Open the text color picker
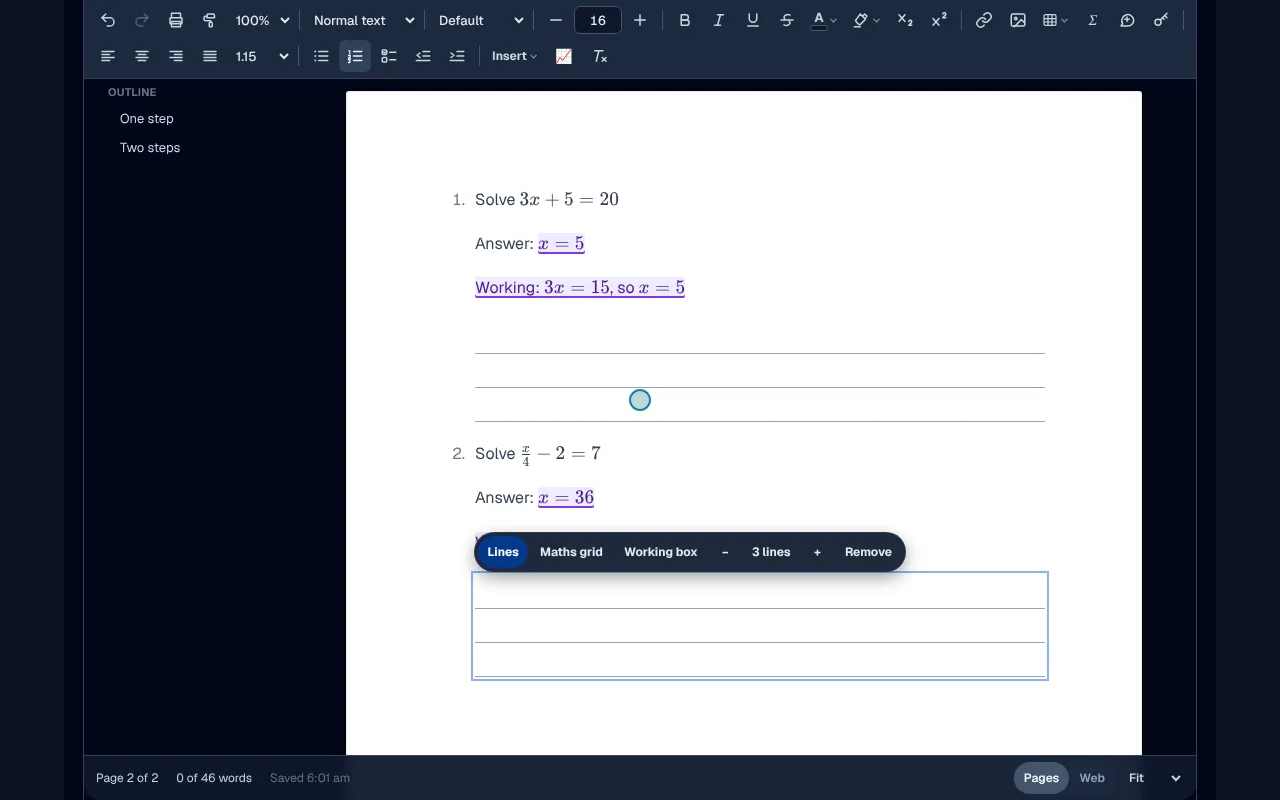Viewport: 1280px width, 800px height. pyautogui.click(x=823, y=20)
